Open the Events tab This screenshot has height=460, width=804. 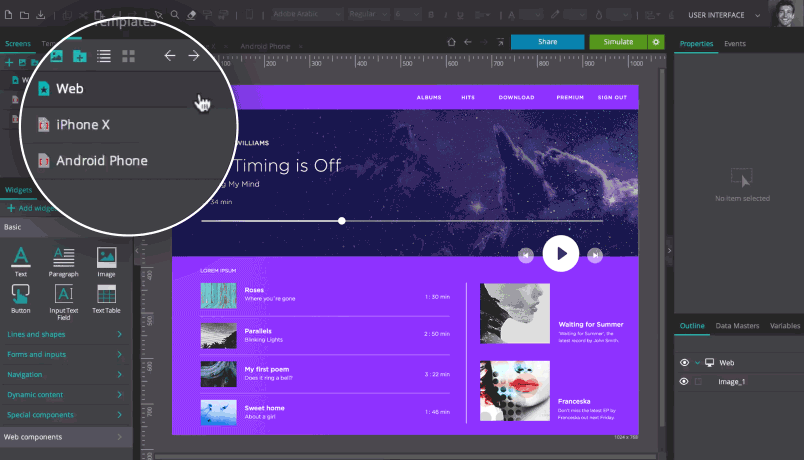pyautogui.click(x=735, y=44)
